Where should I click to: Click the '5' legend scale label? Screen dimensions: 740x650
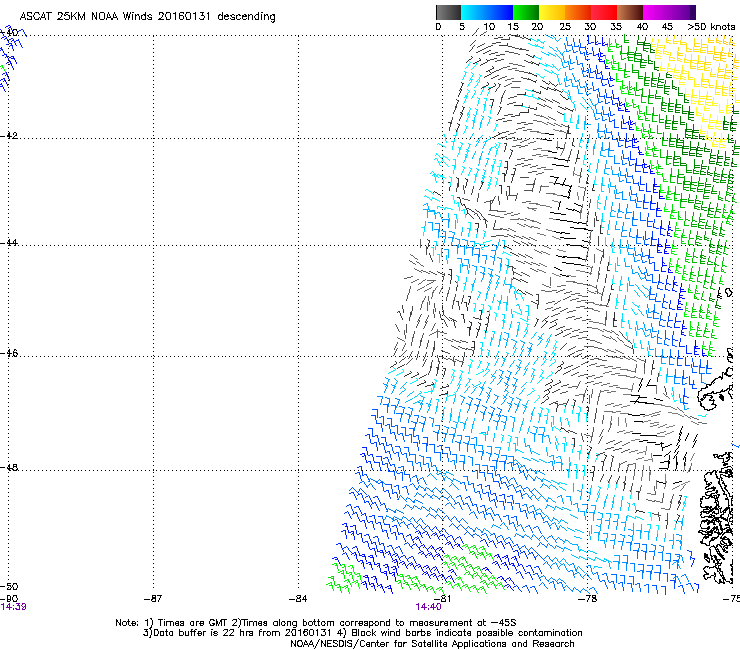click(x=462, y=27)
